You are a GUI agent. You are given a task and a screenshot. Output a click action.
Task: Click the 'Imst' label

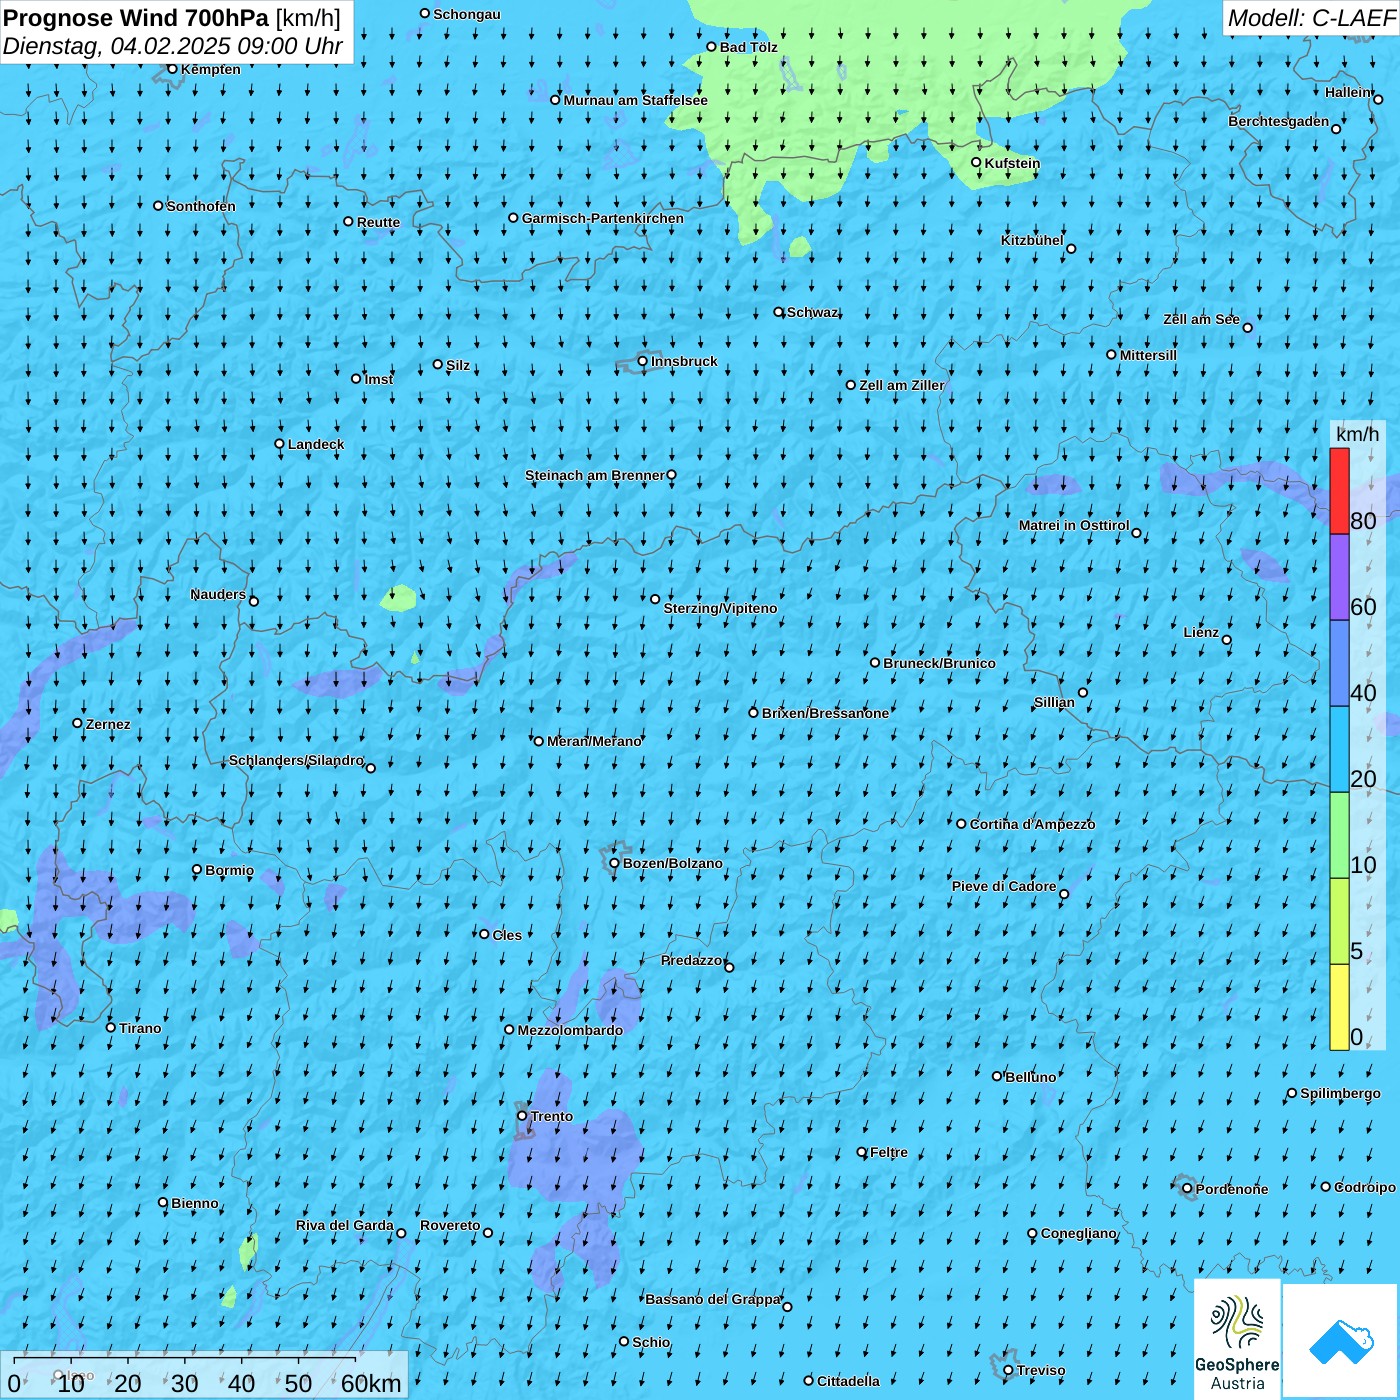(379, 379)
